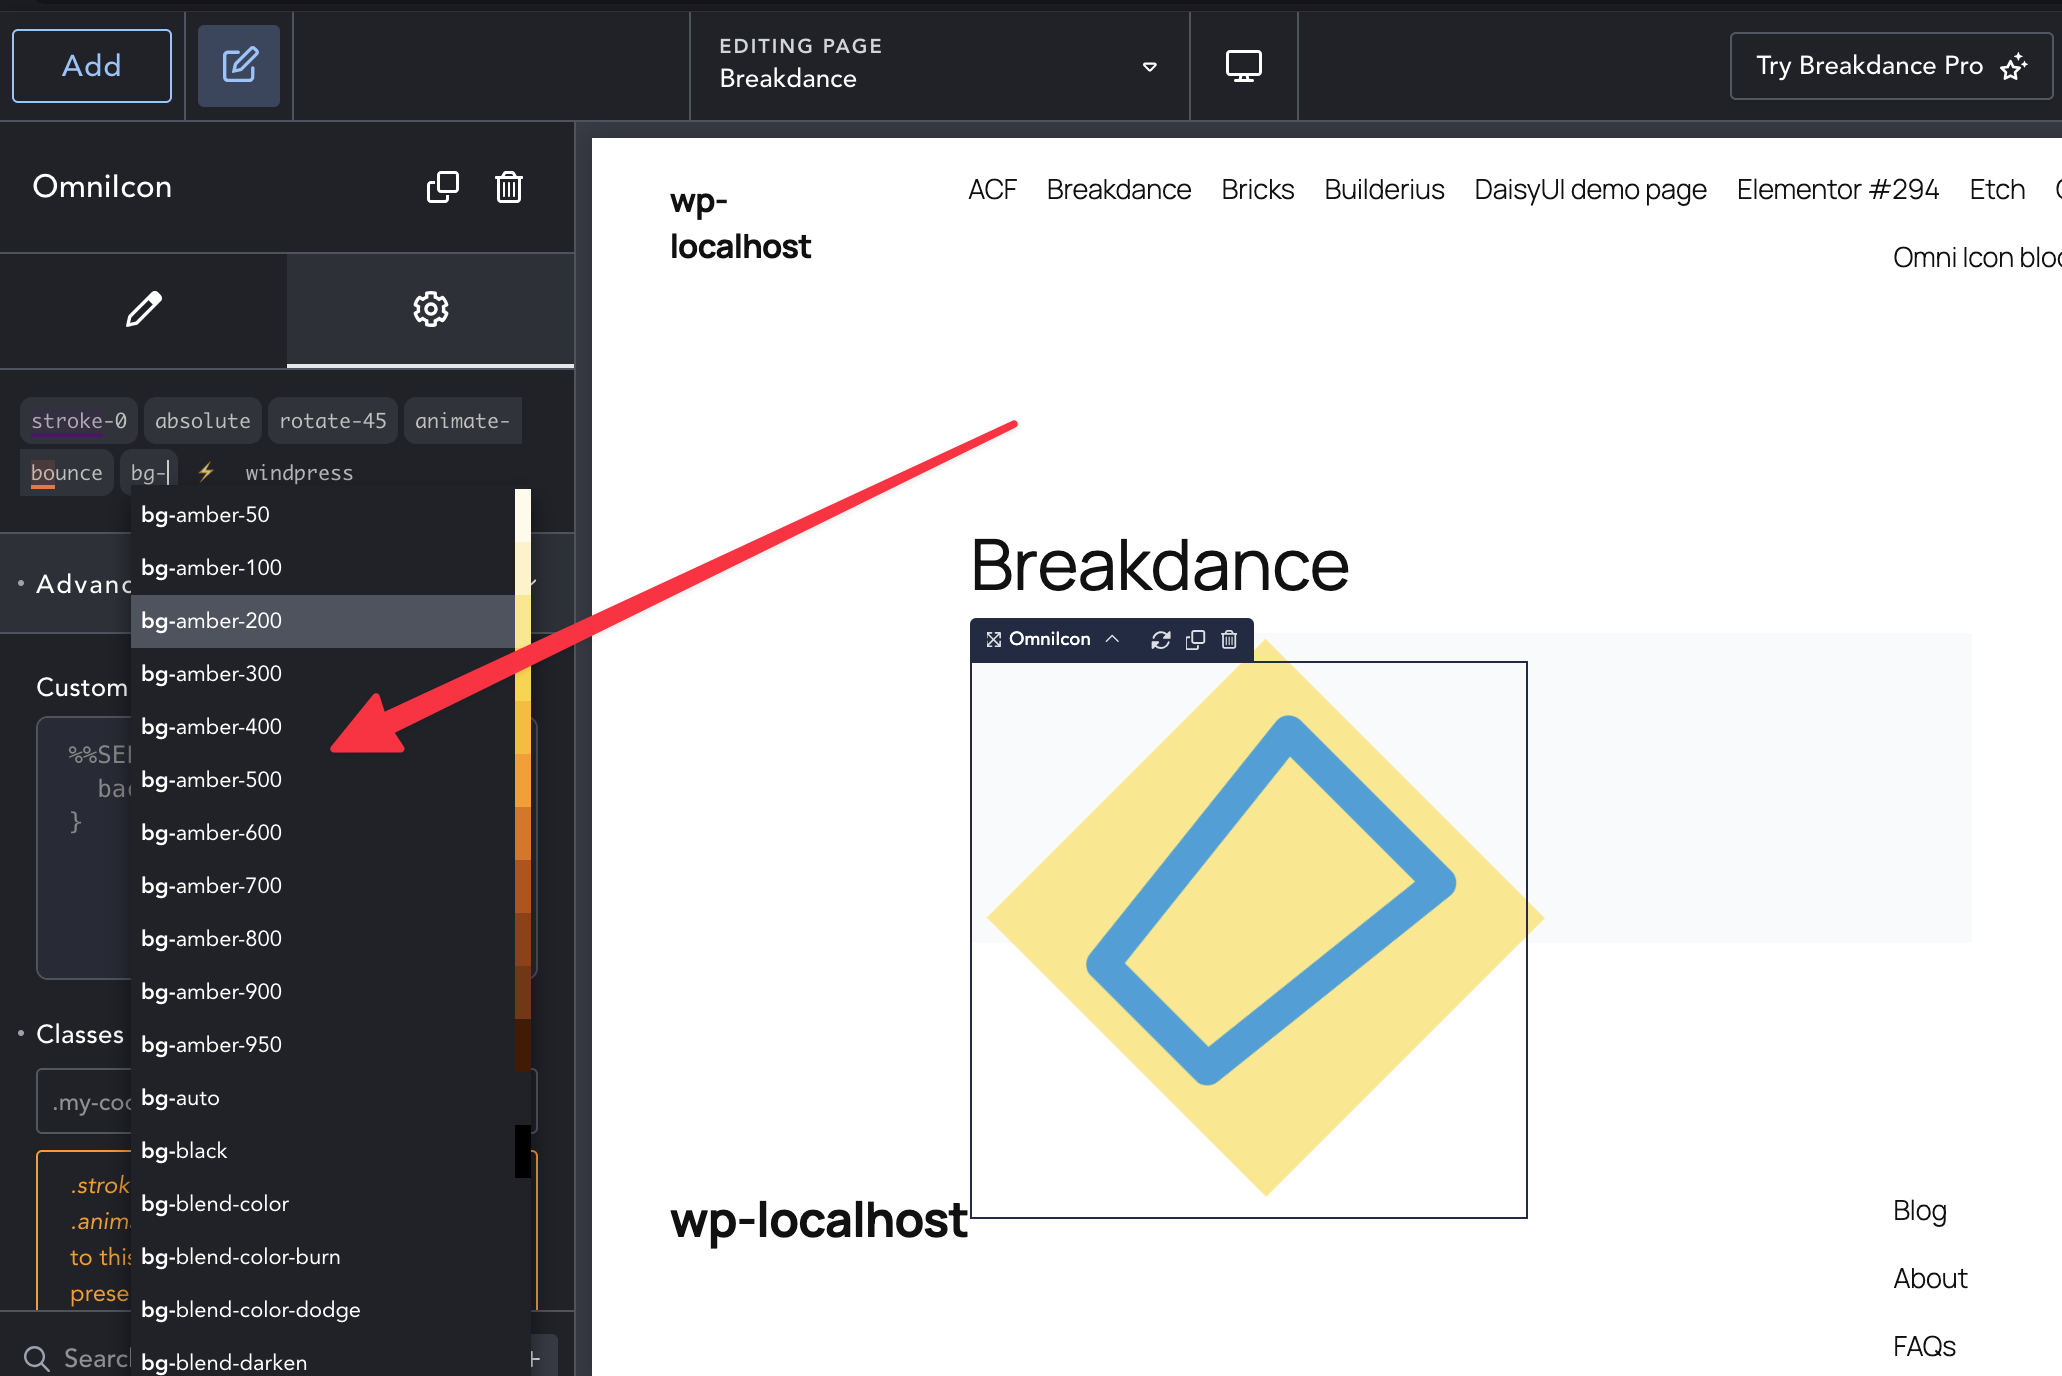Expand the Classes section

(80, 1034)
